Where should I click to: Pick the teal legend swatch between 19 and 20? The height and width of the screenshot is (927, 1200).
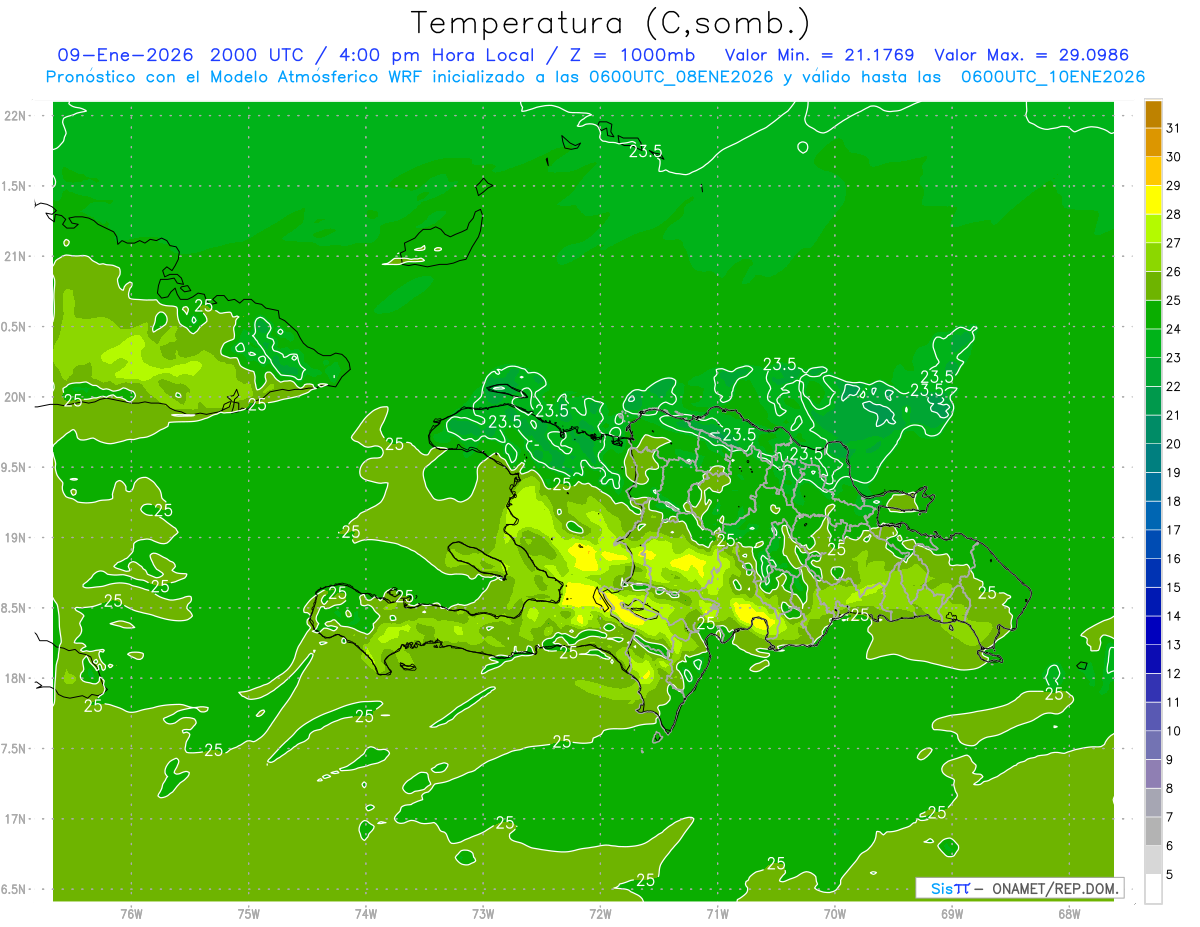[x=1153, y=458]
